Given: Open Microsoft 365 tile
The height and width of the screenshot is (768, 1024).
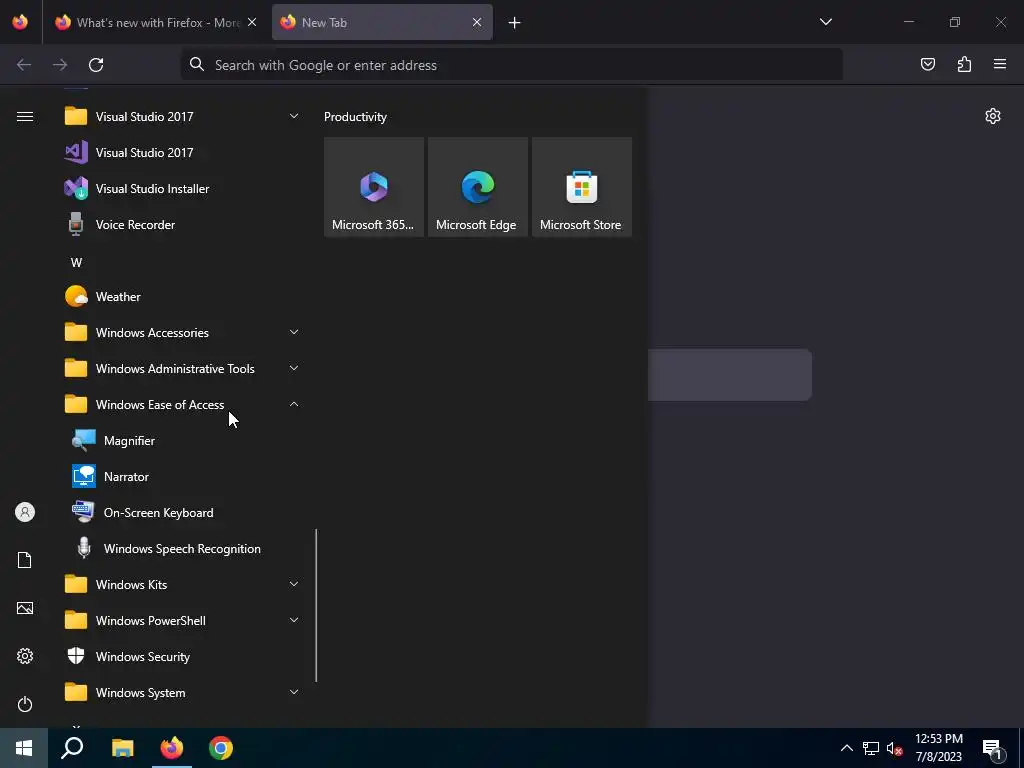Looking at the screenshot, I should (374, 187).
